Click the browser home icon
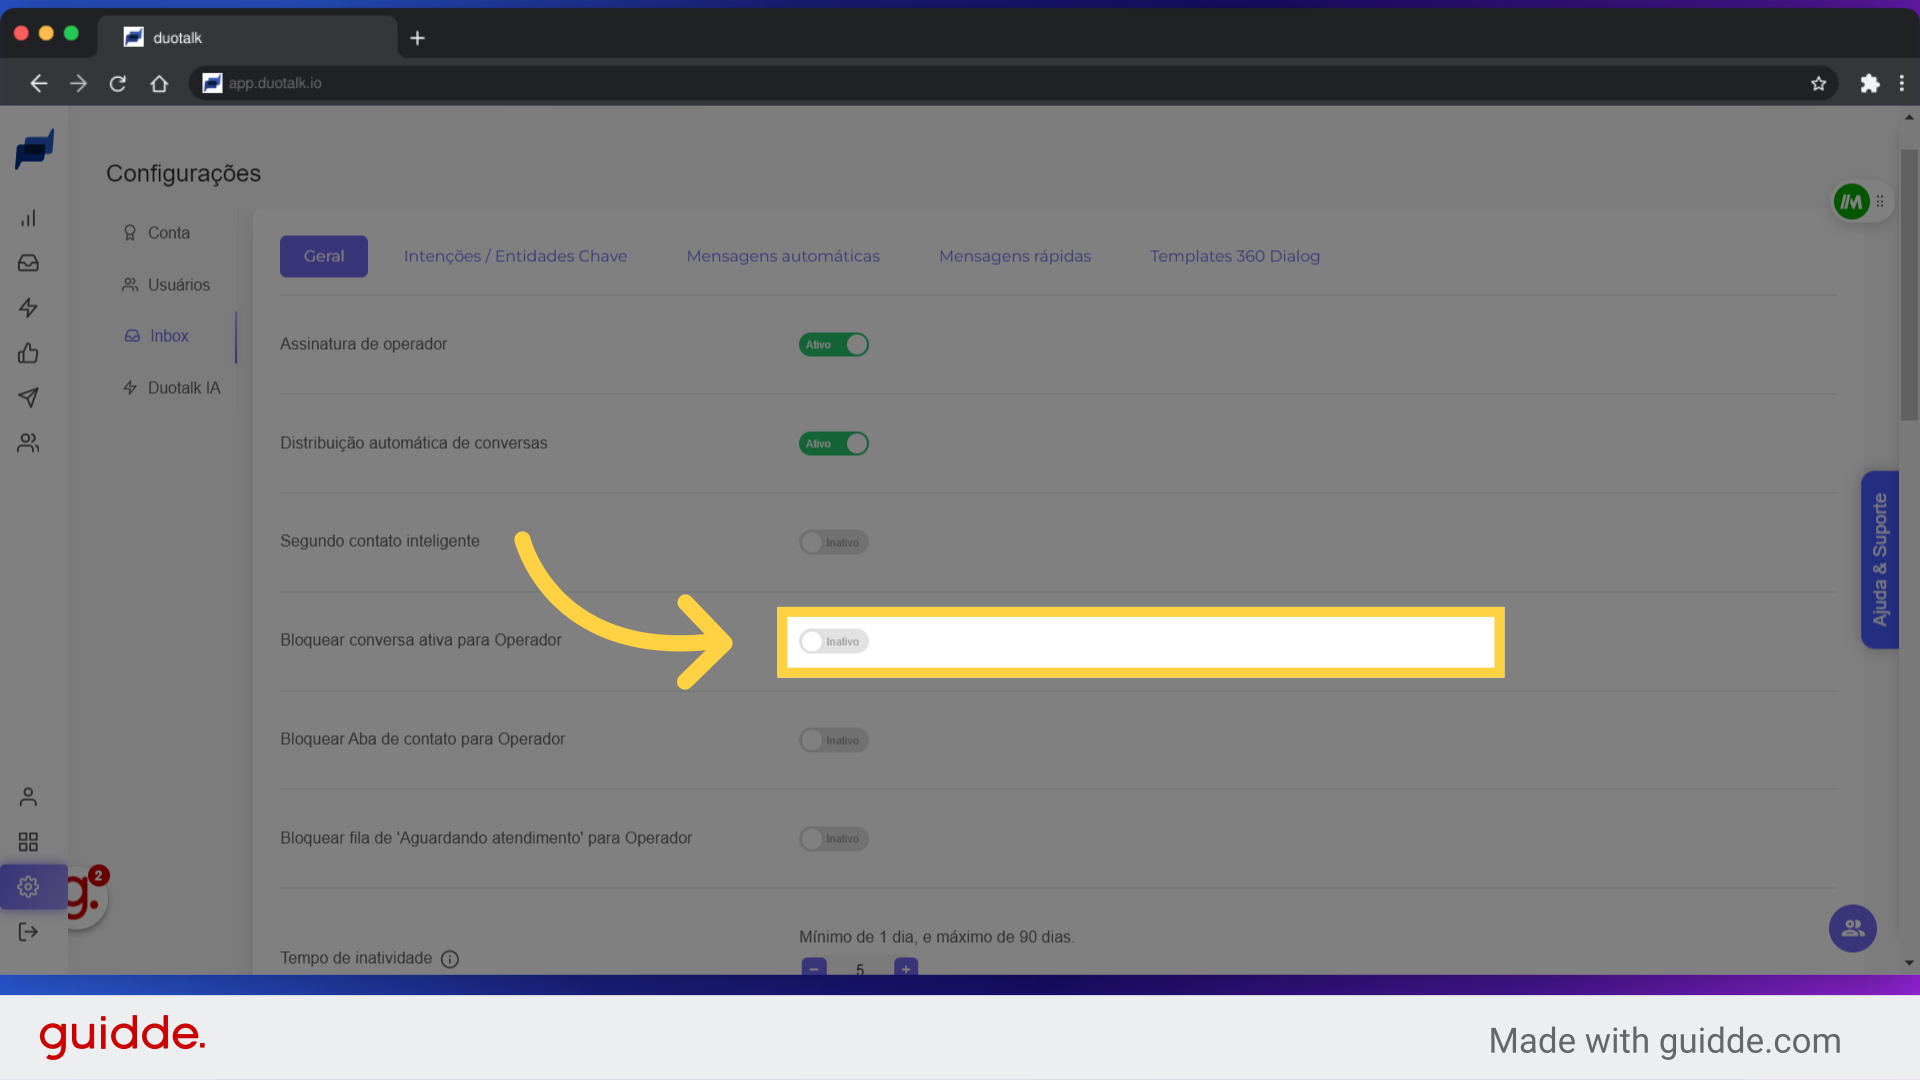Viewport: 1920px width, 1080px height. tap(159, 83)
